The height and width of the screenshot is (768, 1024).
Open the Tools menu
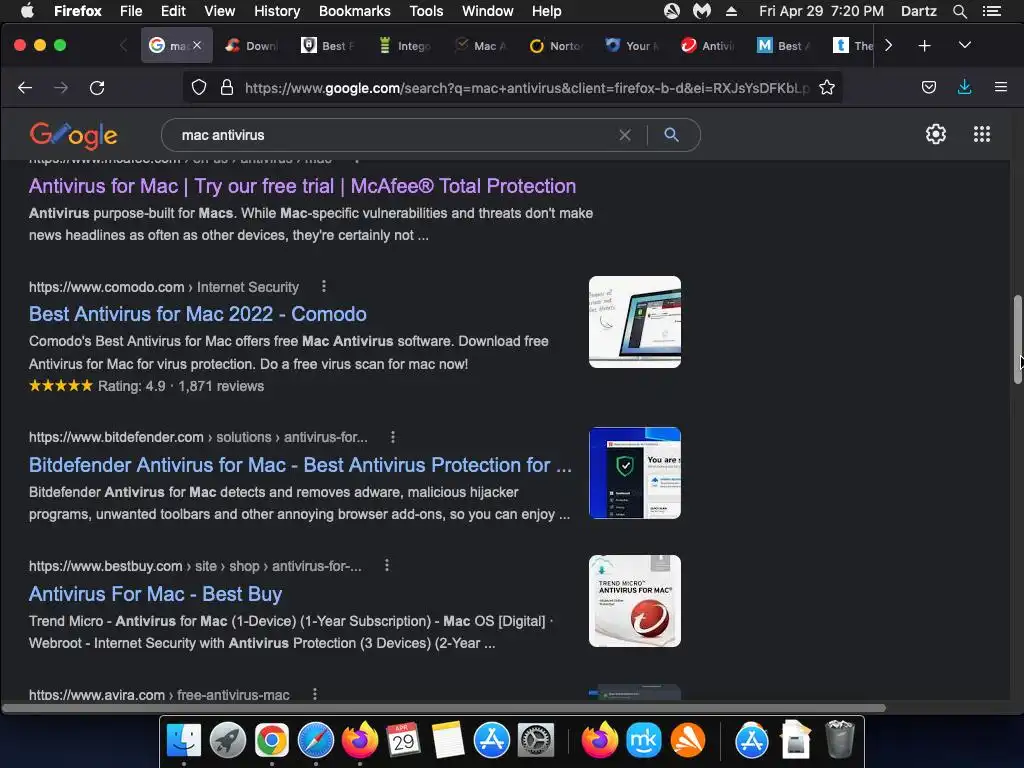pos(426,11)
